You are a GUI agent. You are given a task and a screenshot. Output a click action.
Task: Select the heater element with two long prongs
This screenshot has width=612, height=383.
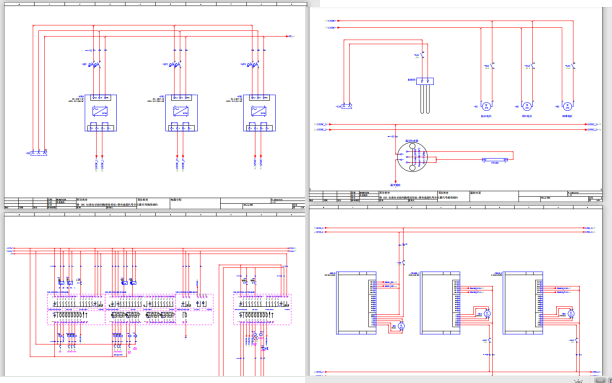425,96
